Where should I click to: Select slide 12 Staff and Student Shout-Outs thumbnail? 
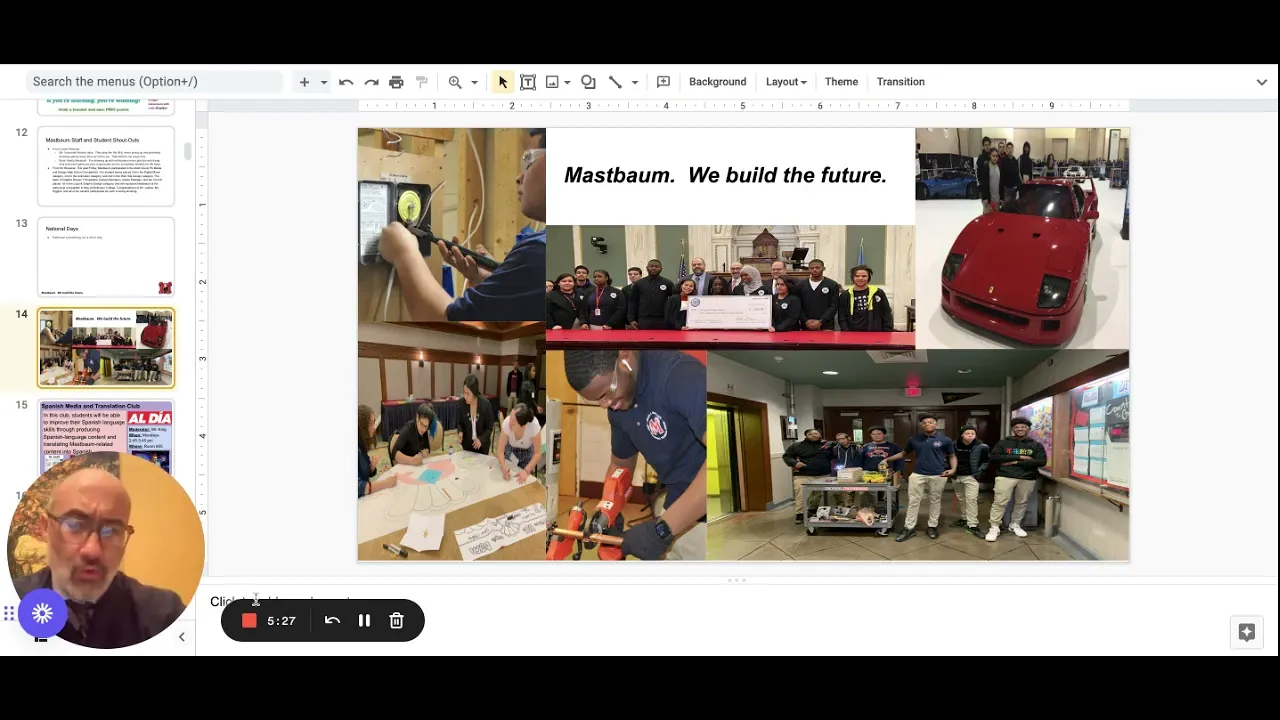[x=106, y=165]
